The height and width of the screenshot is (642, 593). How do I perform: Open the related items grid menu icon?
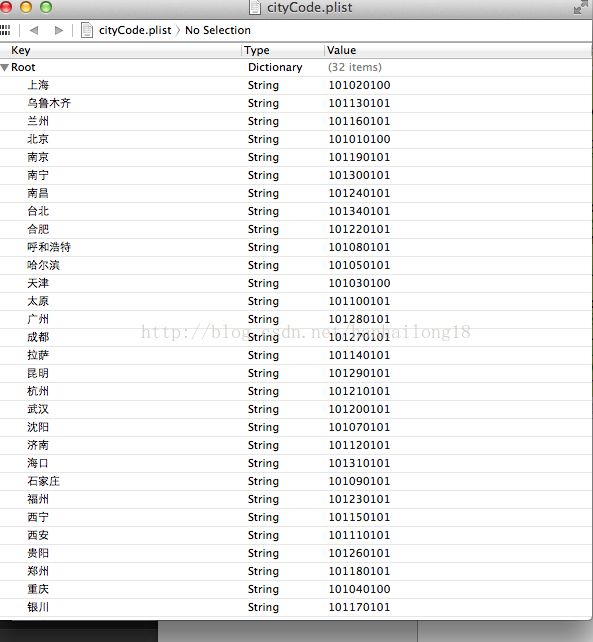click(5, 30)
